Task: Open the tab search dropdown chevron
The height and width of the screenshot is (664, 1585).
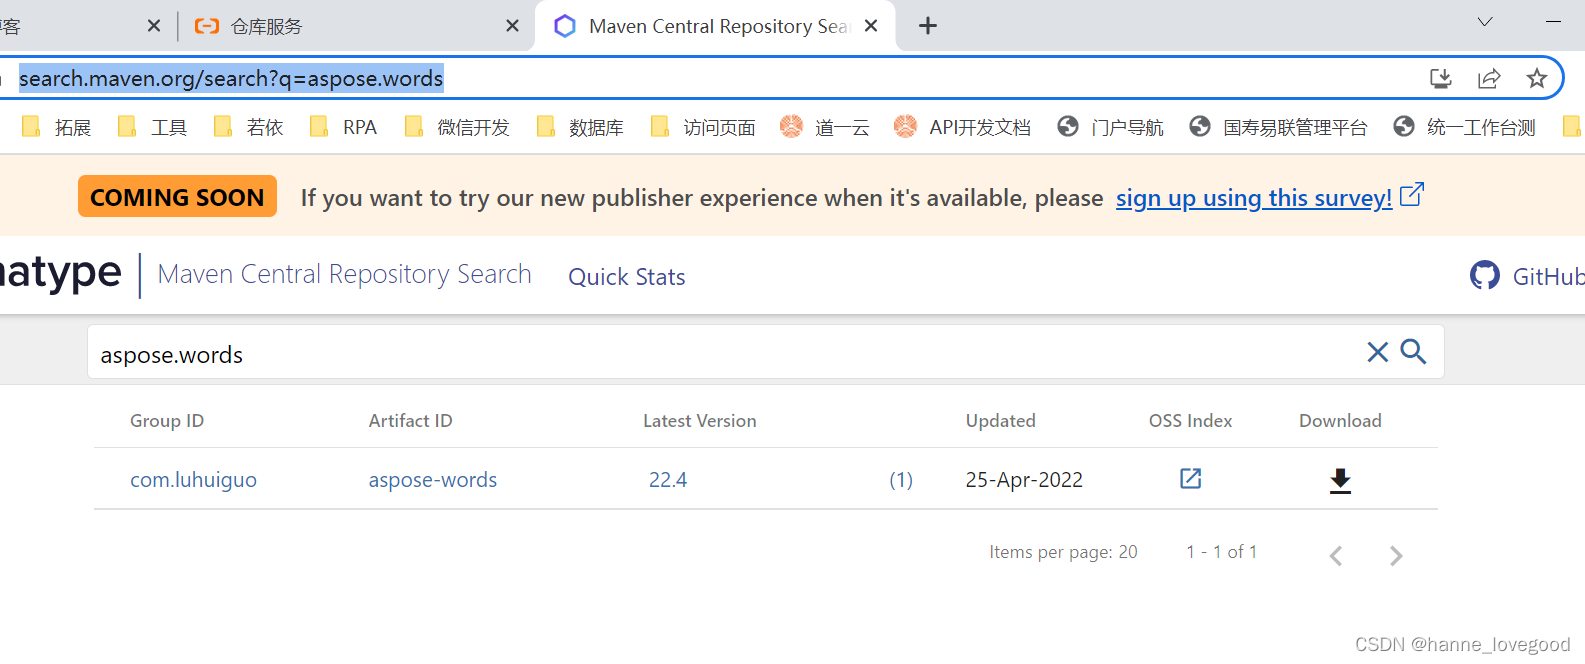Action: pos(1485,22)
